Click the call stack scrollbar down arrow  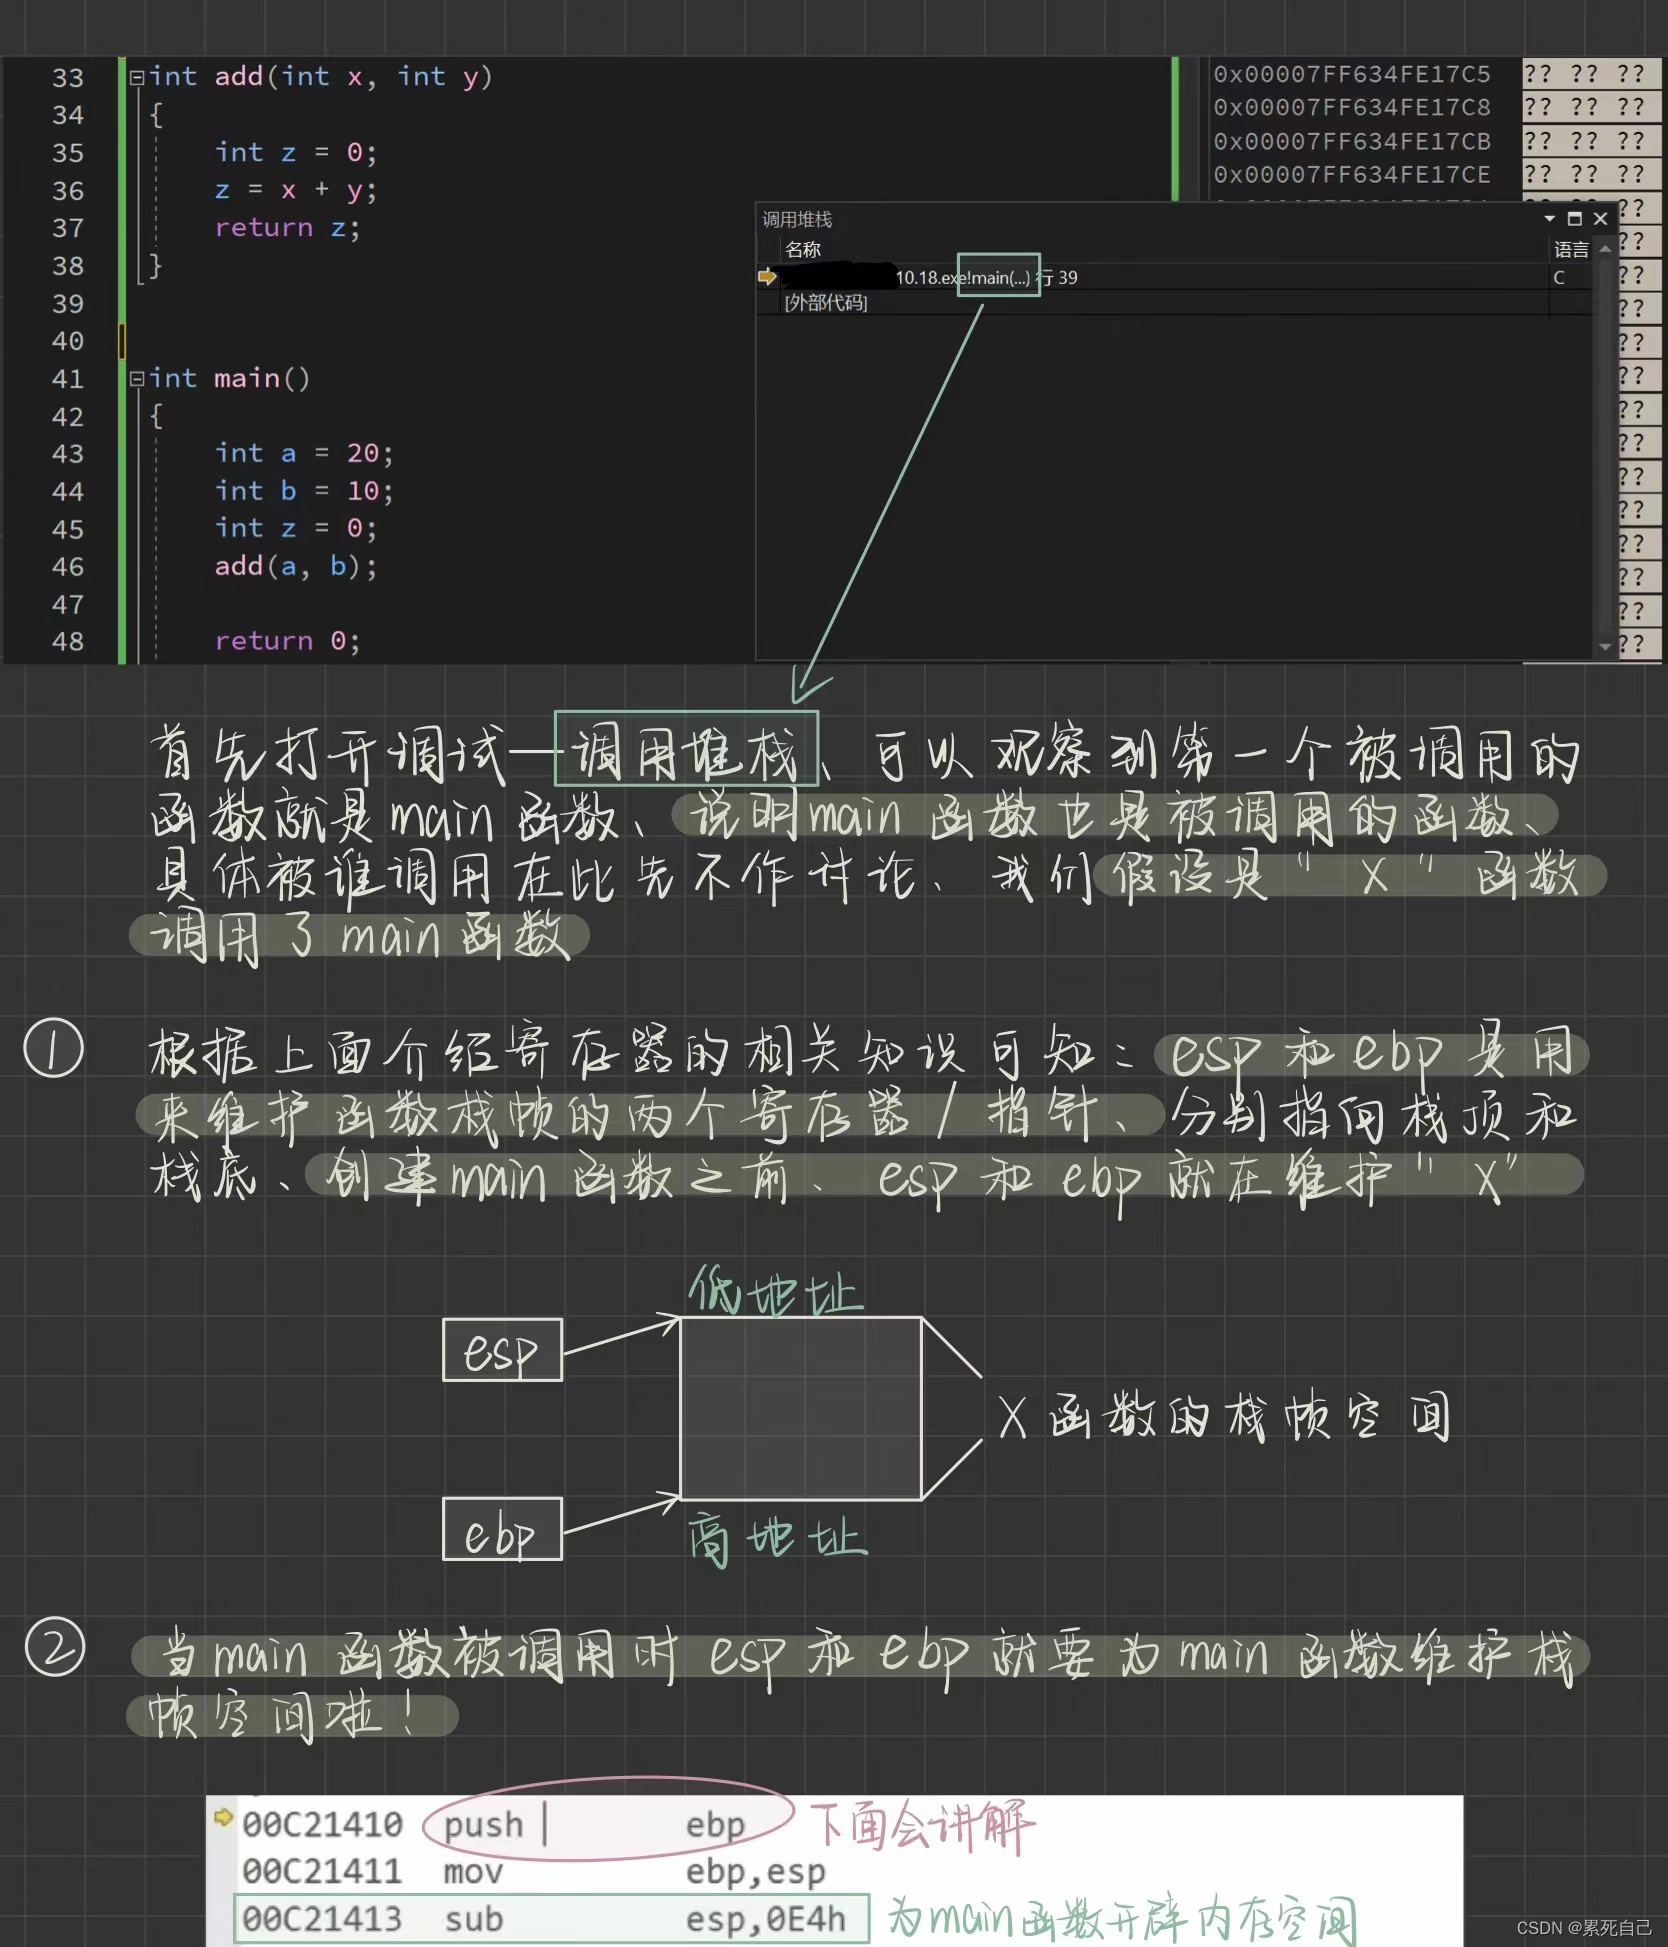point(1605,646)
